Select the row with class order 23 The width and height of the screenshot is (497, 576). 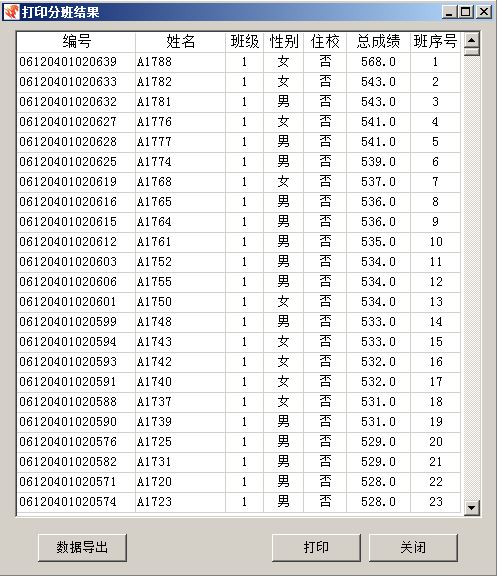click(x=239, y=502)
